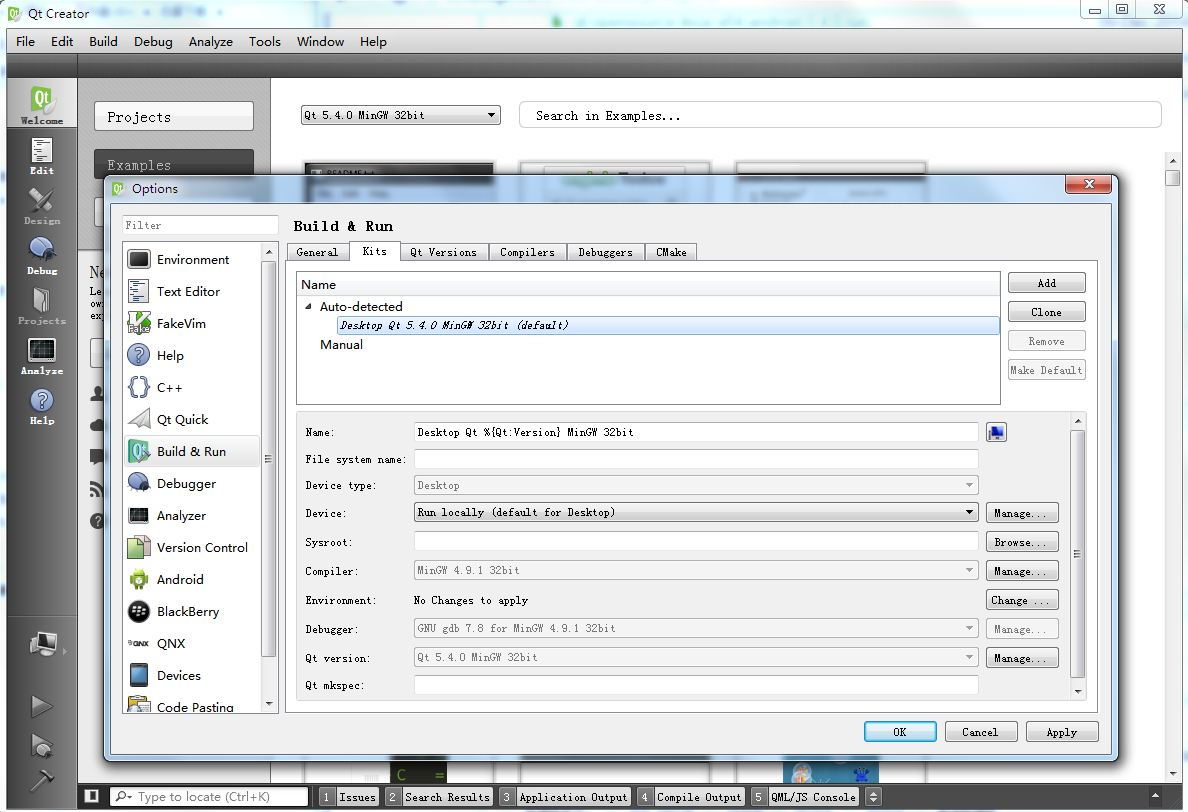Click Apply in Options dialog
Image resolution: width=1188 pixels, height=812 pixels.
tap(1061, 732)
